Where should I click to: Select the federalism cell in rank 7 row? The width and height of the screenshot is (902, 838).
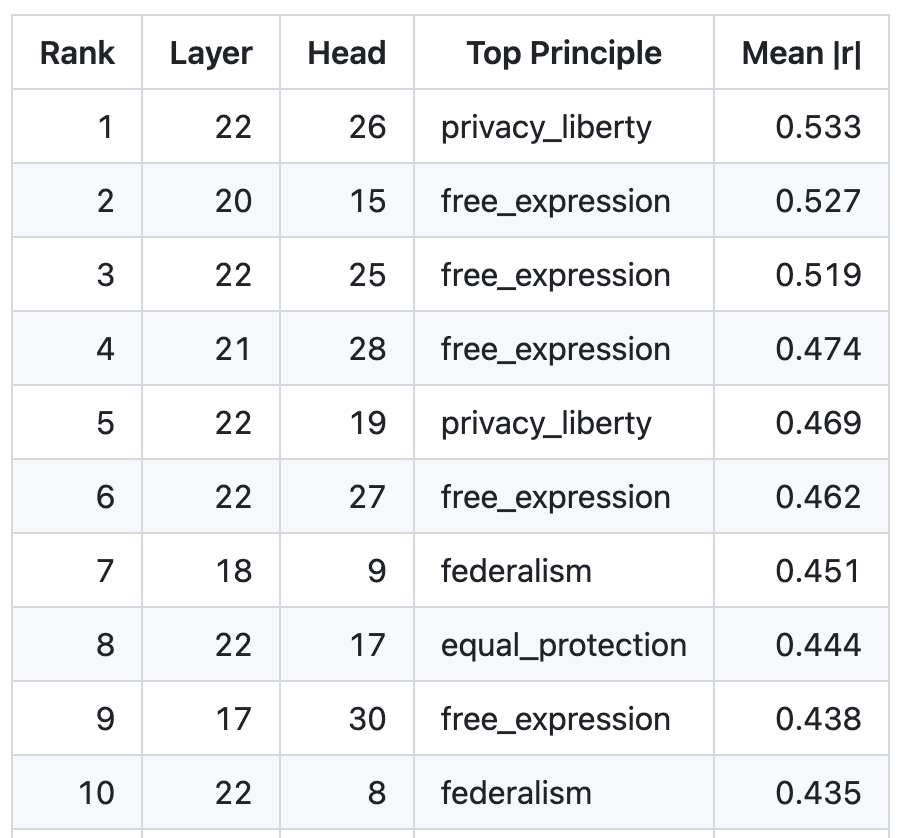pos(516,571)
